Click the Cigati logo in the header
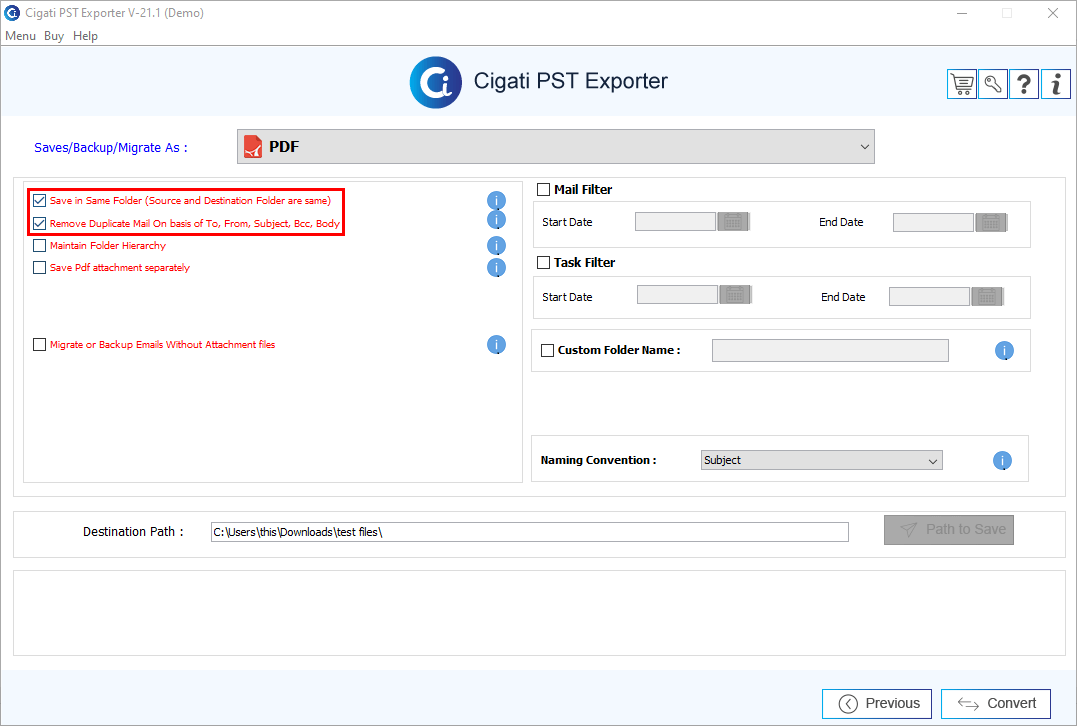The image size is (1077, 726). pyautogui.click(x=435, y=82)
